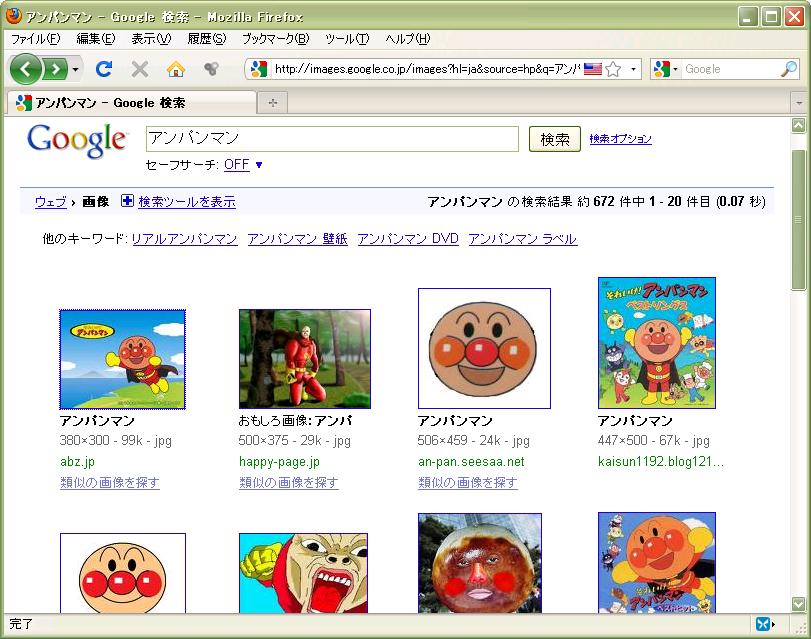Find similar images for an-pan.seesaa.net result
Screen dimensions: 811x639
[x=468, y=482]
